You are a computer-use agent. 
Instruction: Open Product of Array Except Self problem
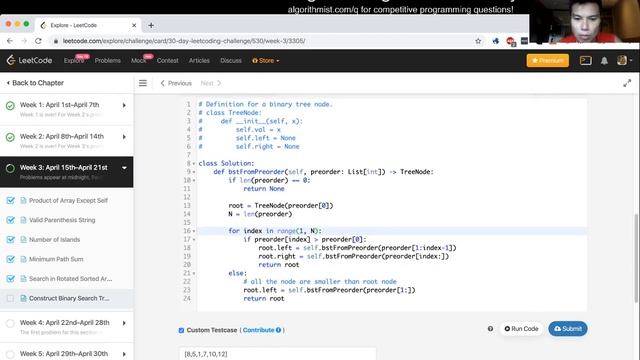point(68,200)
